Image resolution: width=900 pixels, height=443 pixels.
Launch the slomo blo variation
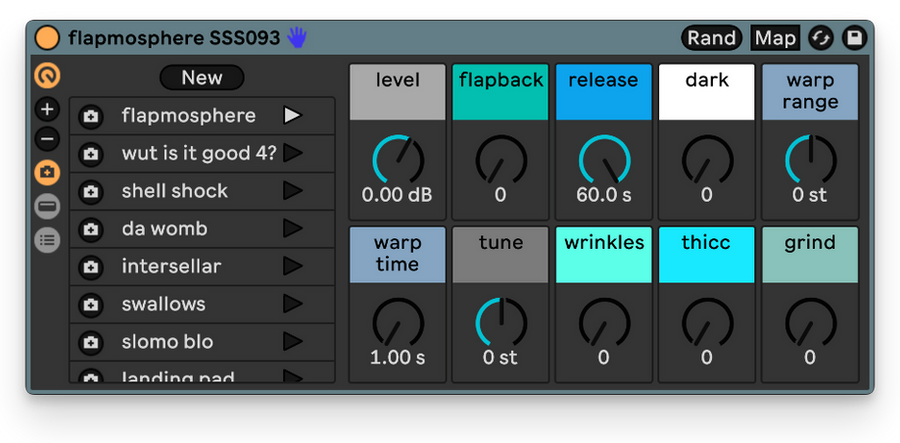tap(293, 341)
